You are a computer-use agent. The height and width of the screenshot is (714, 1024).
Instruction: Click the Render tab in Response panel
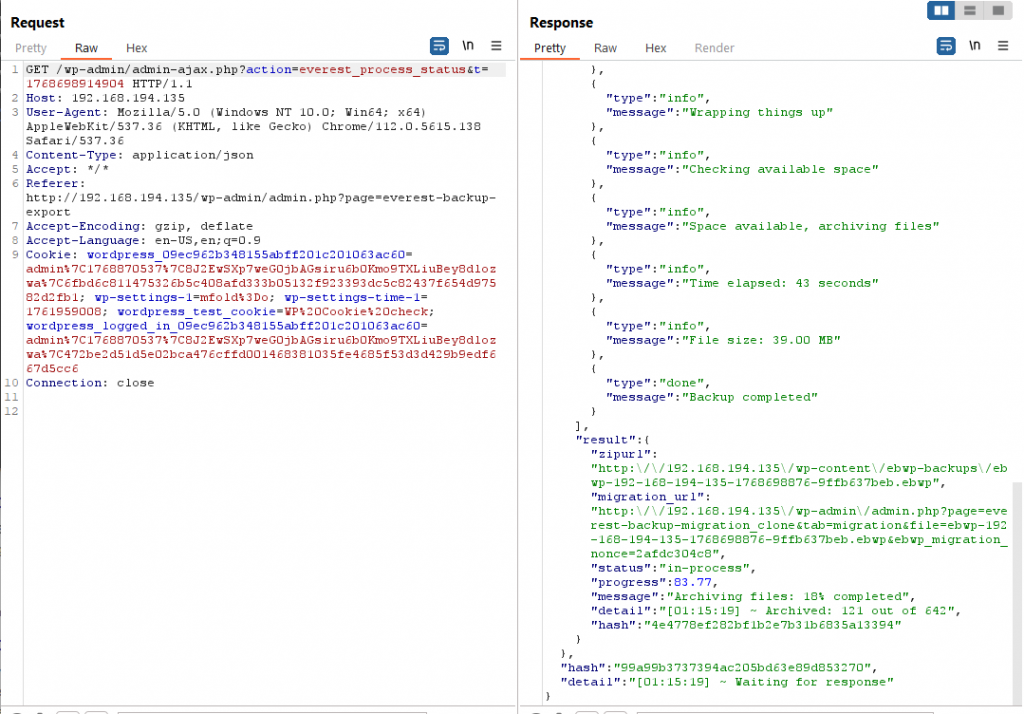(x=714, y=48)
